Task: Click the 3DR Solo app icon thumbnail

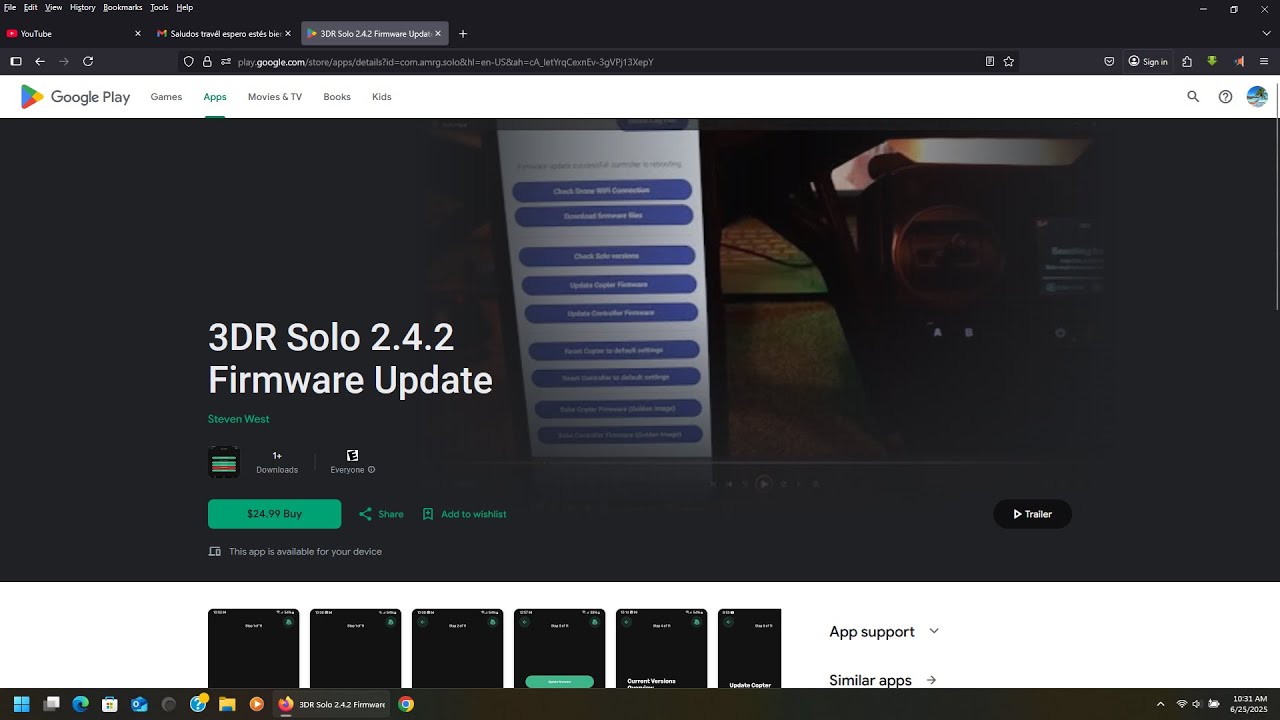Action: 224,462
